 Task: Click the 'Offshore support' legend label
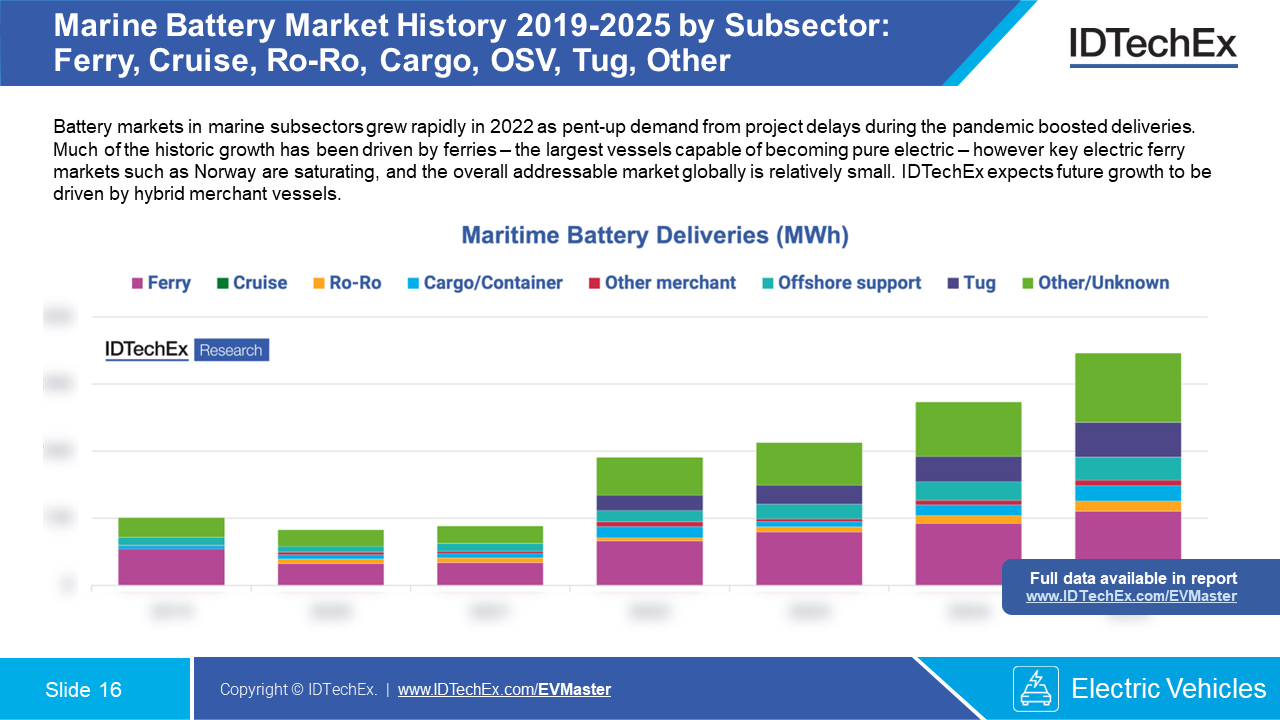click(x=850, y=283)
